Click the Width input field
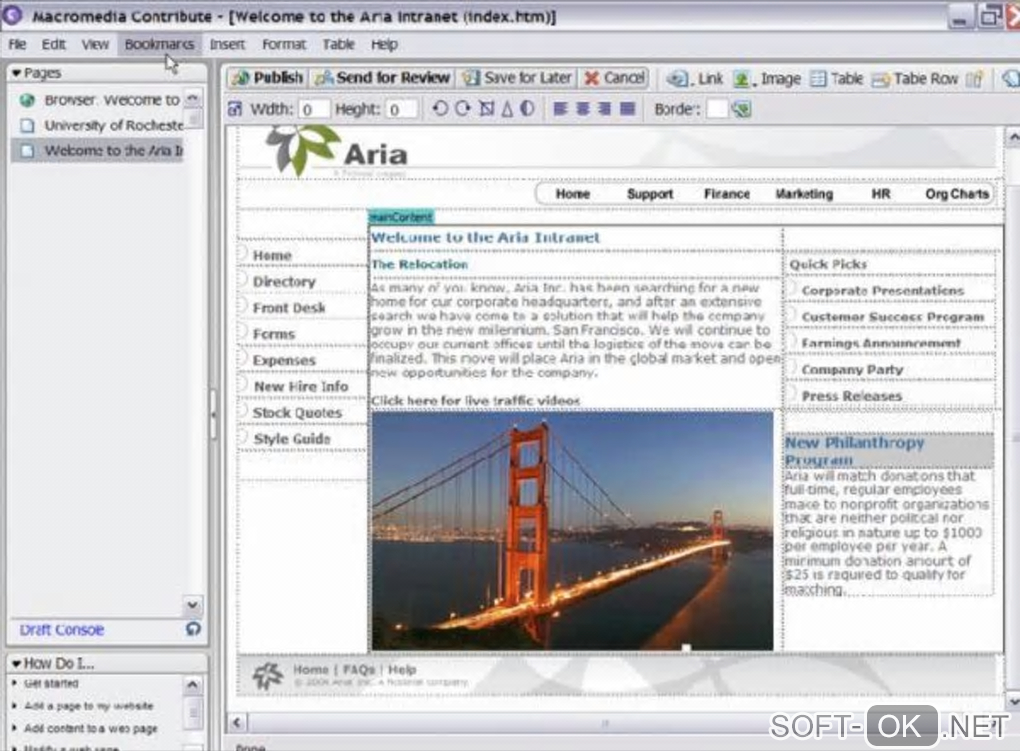Viewport: 1020px width, 751px height. coord(313,109)
